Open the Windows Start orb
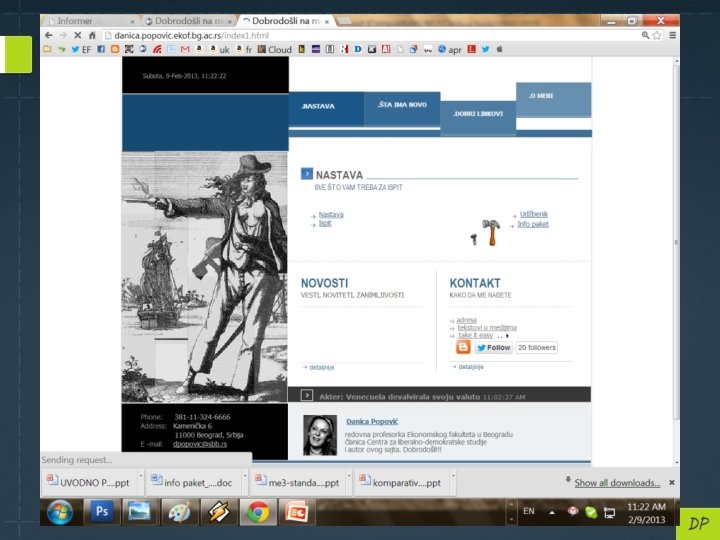This screenshot has width=720, height=540. click(60, 512)
